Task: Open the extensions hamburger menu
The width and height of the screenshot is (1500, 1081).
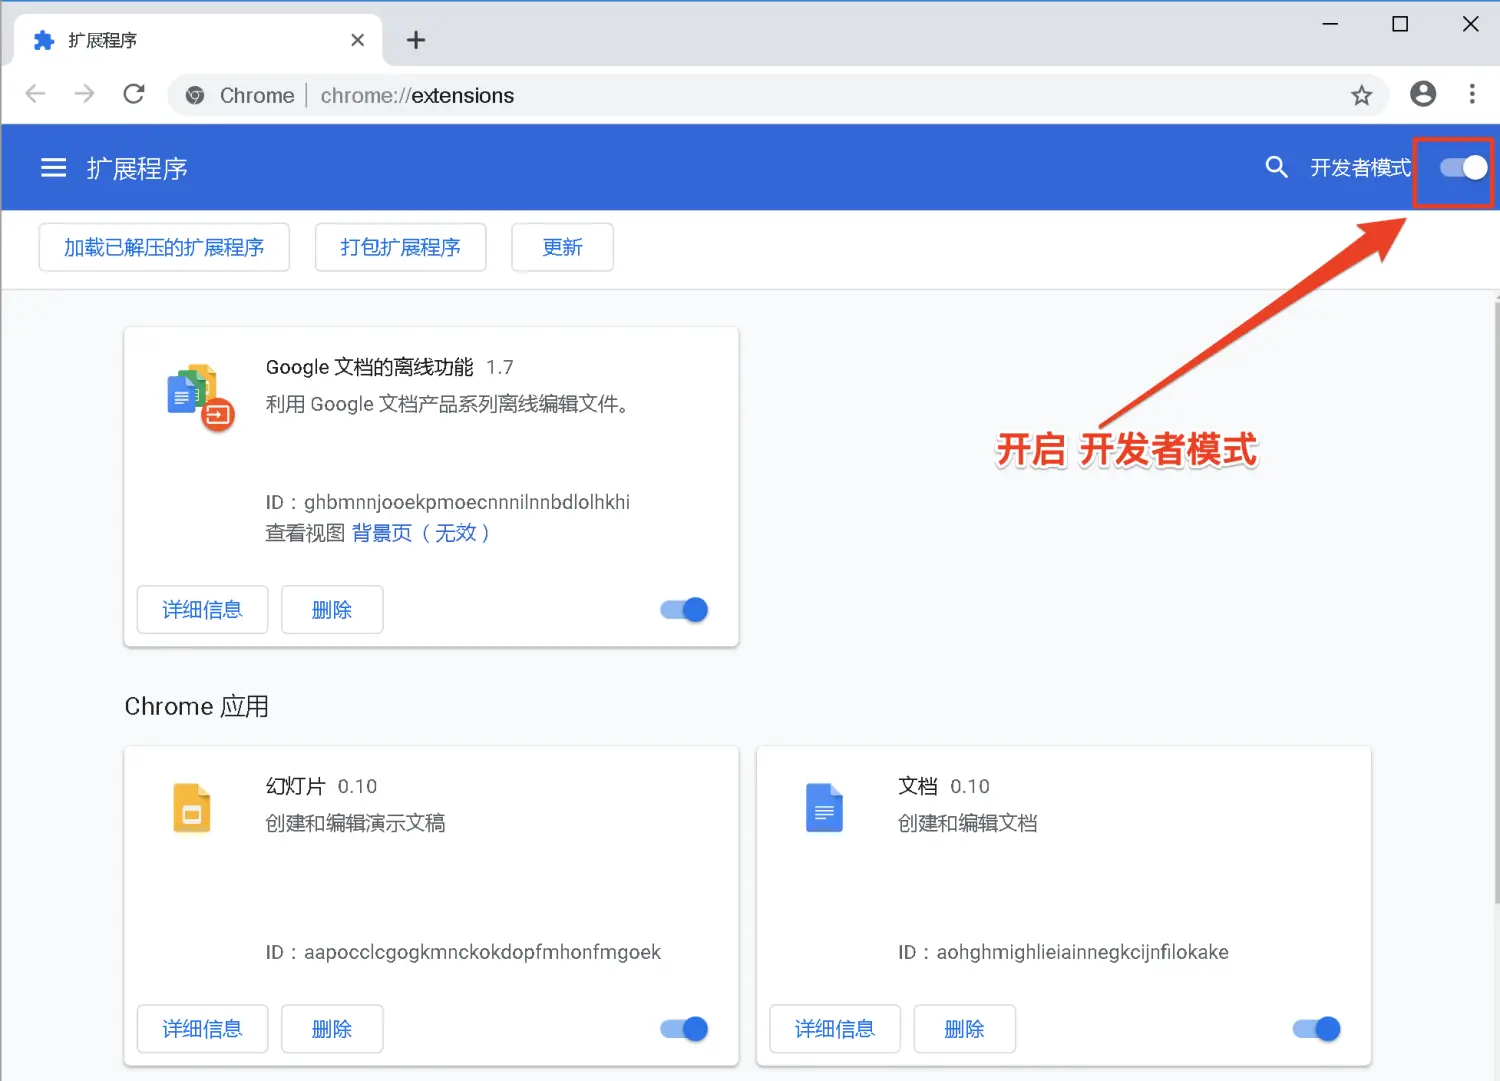Action: tap(53, 168)
